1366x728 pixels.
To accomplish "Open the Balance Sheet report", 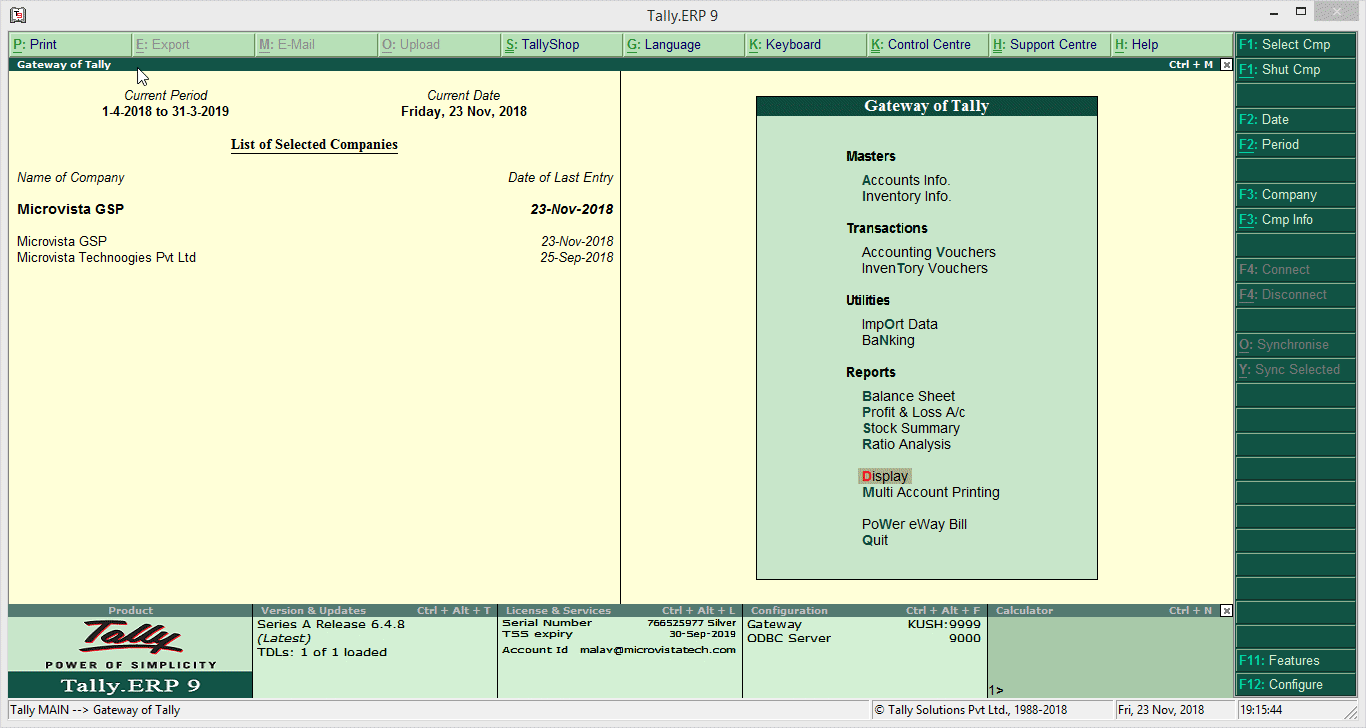I will 909,396.
